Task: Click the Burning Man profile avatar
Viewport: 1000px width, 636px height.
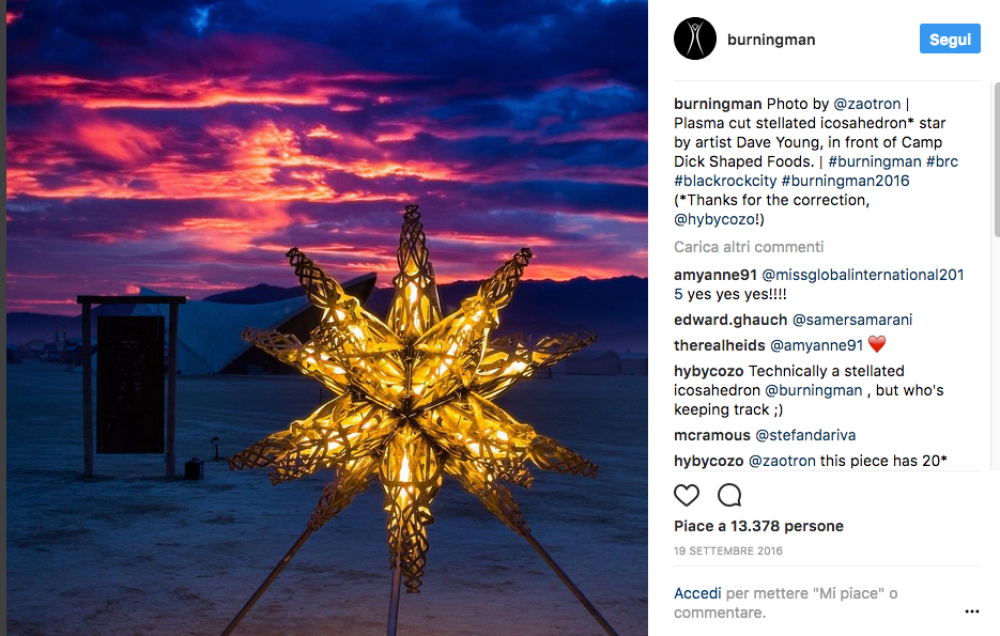Action: (x=695, y=40)
